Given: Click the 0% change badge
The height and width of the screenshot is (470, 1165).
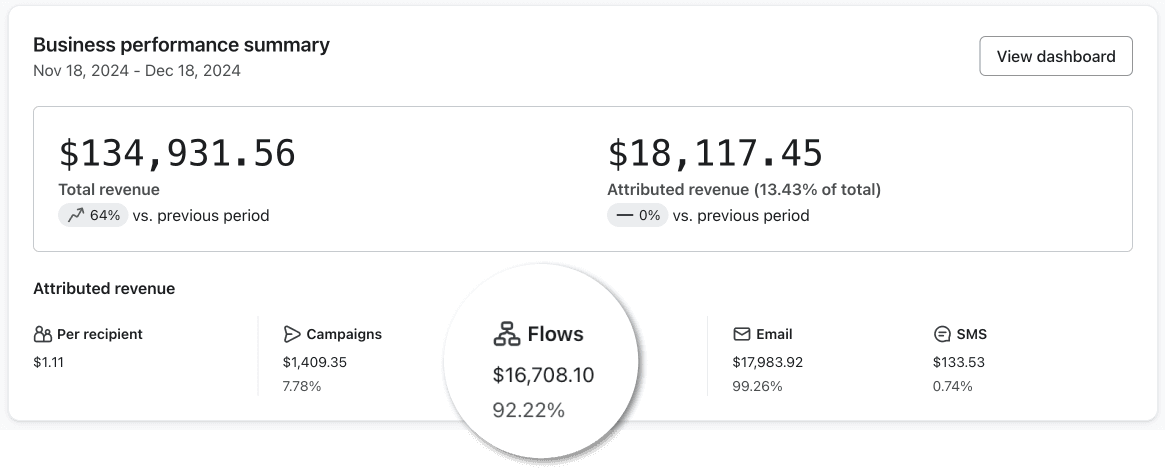Looking at the screenshot, I should (x=637, y=215).
